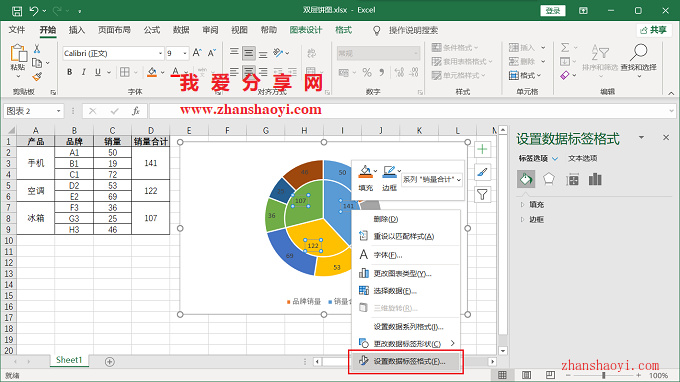This screenshot has height=382, width=680.
Task: Click the Format Painter brush icon
Action: pos(37,77)
